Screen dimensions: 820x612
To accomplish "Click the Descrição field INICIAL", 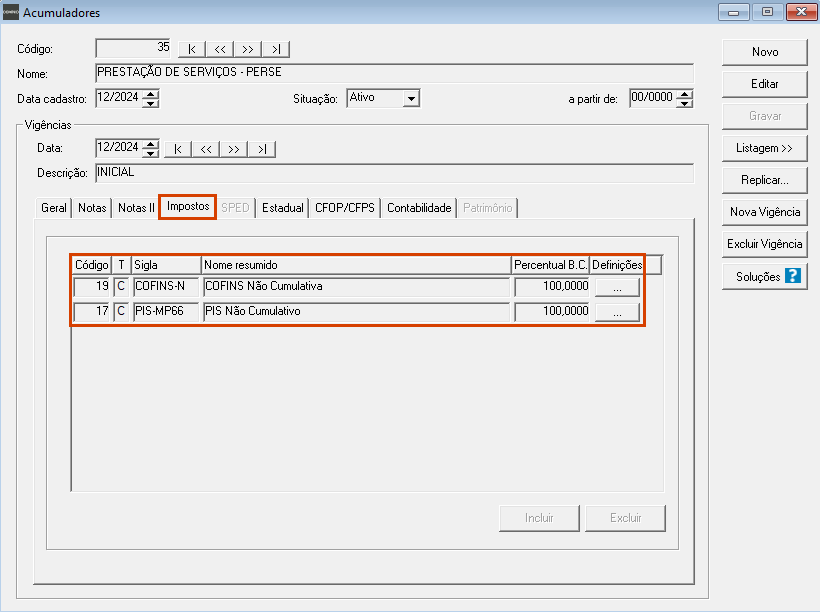I will tap(395, 173).
